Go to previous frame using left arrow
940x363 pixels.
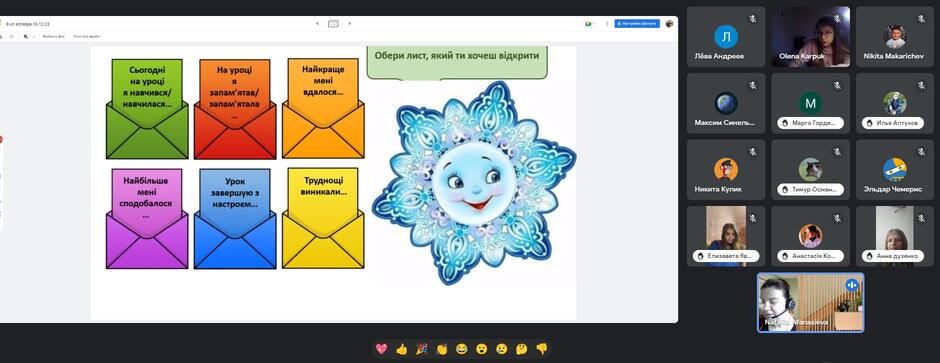[x=317, y=24]
